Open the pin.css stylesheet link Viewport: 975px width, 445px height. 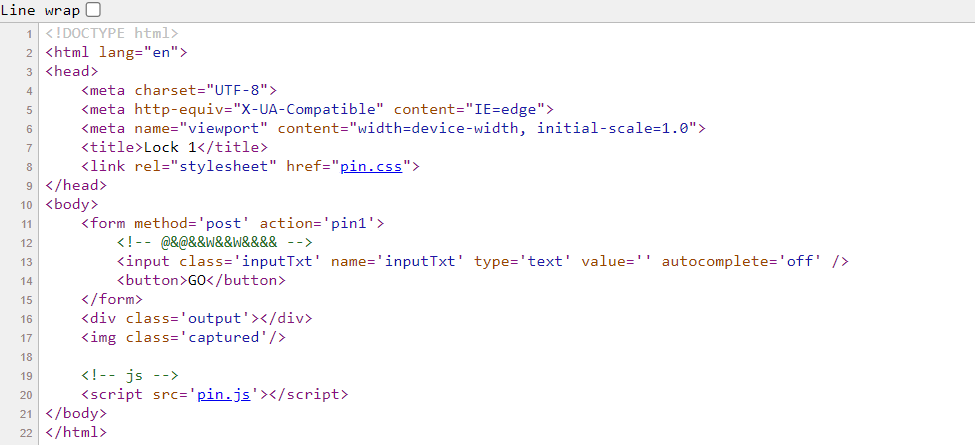[371, 166]
